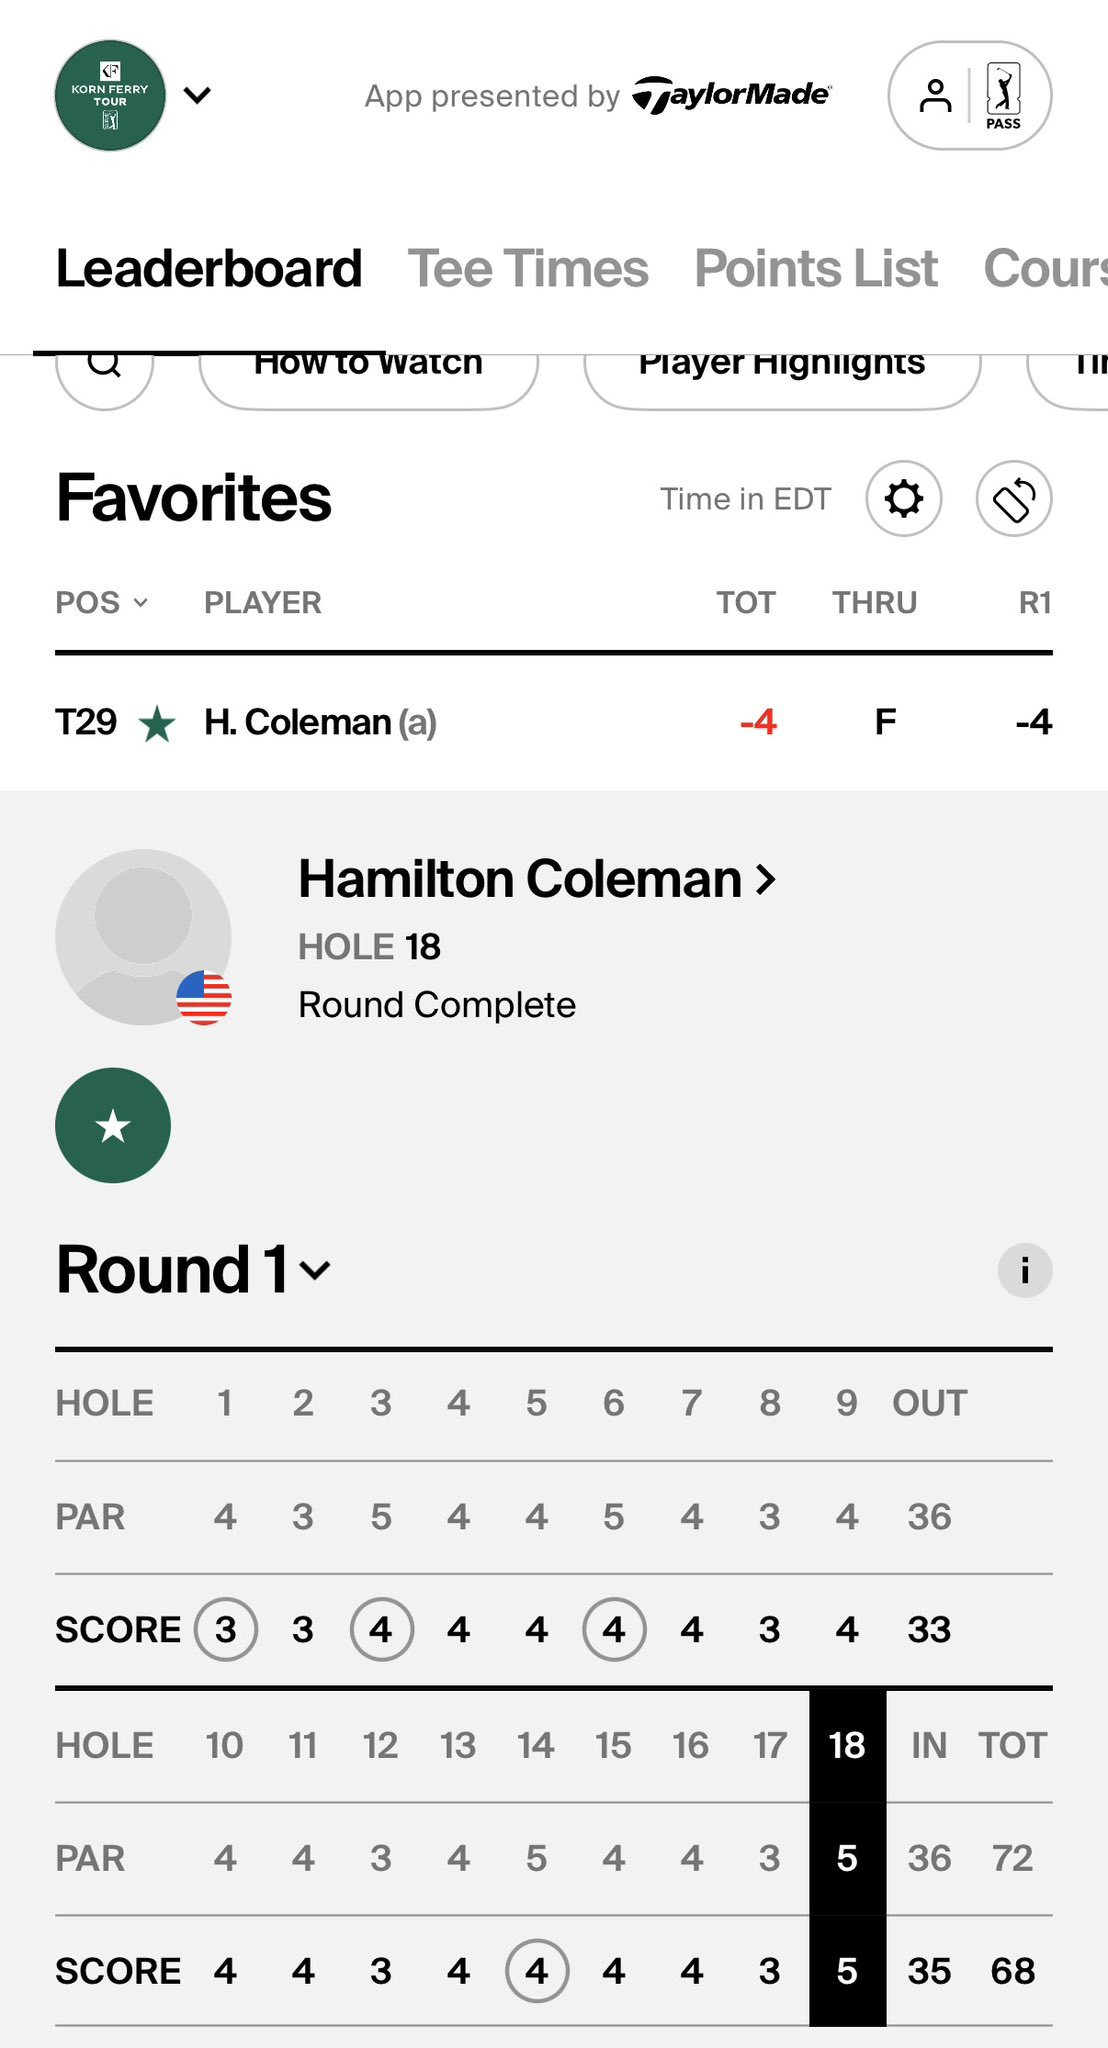Open the user profile icon
1108x2048 pixels.
(935, 96)
